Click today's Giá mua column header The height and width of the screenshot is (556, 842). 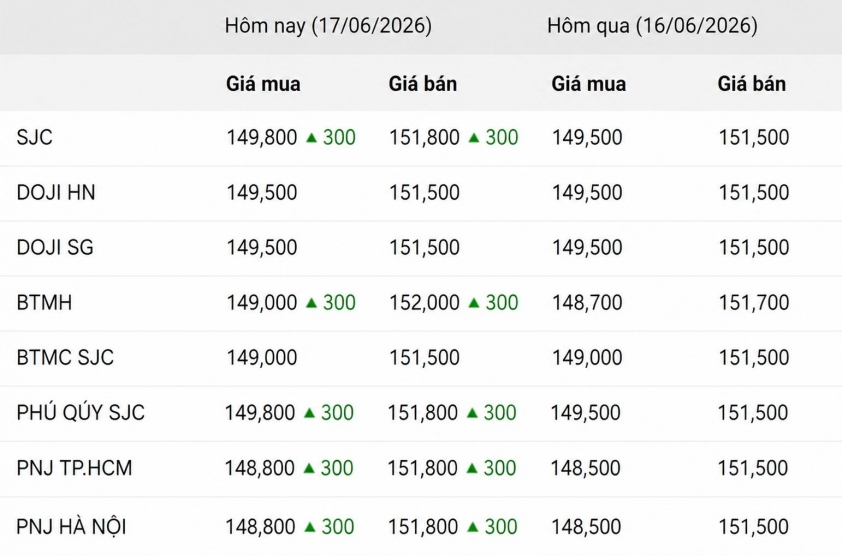click(263, 84)
